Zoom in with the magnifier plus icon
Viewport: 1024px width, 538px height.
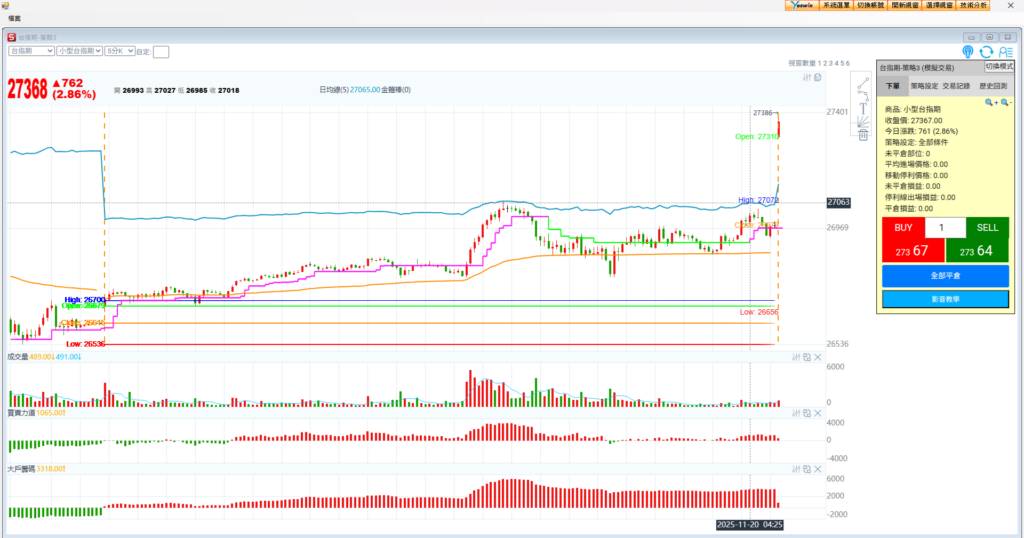(989, 102)
